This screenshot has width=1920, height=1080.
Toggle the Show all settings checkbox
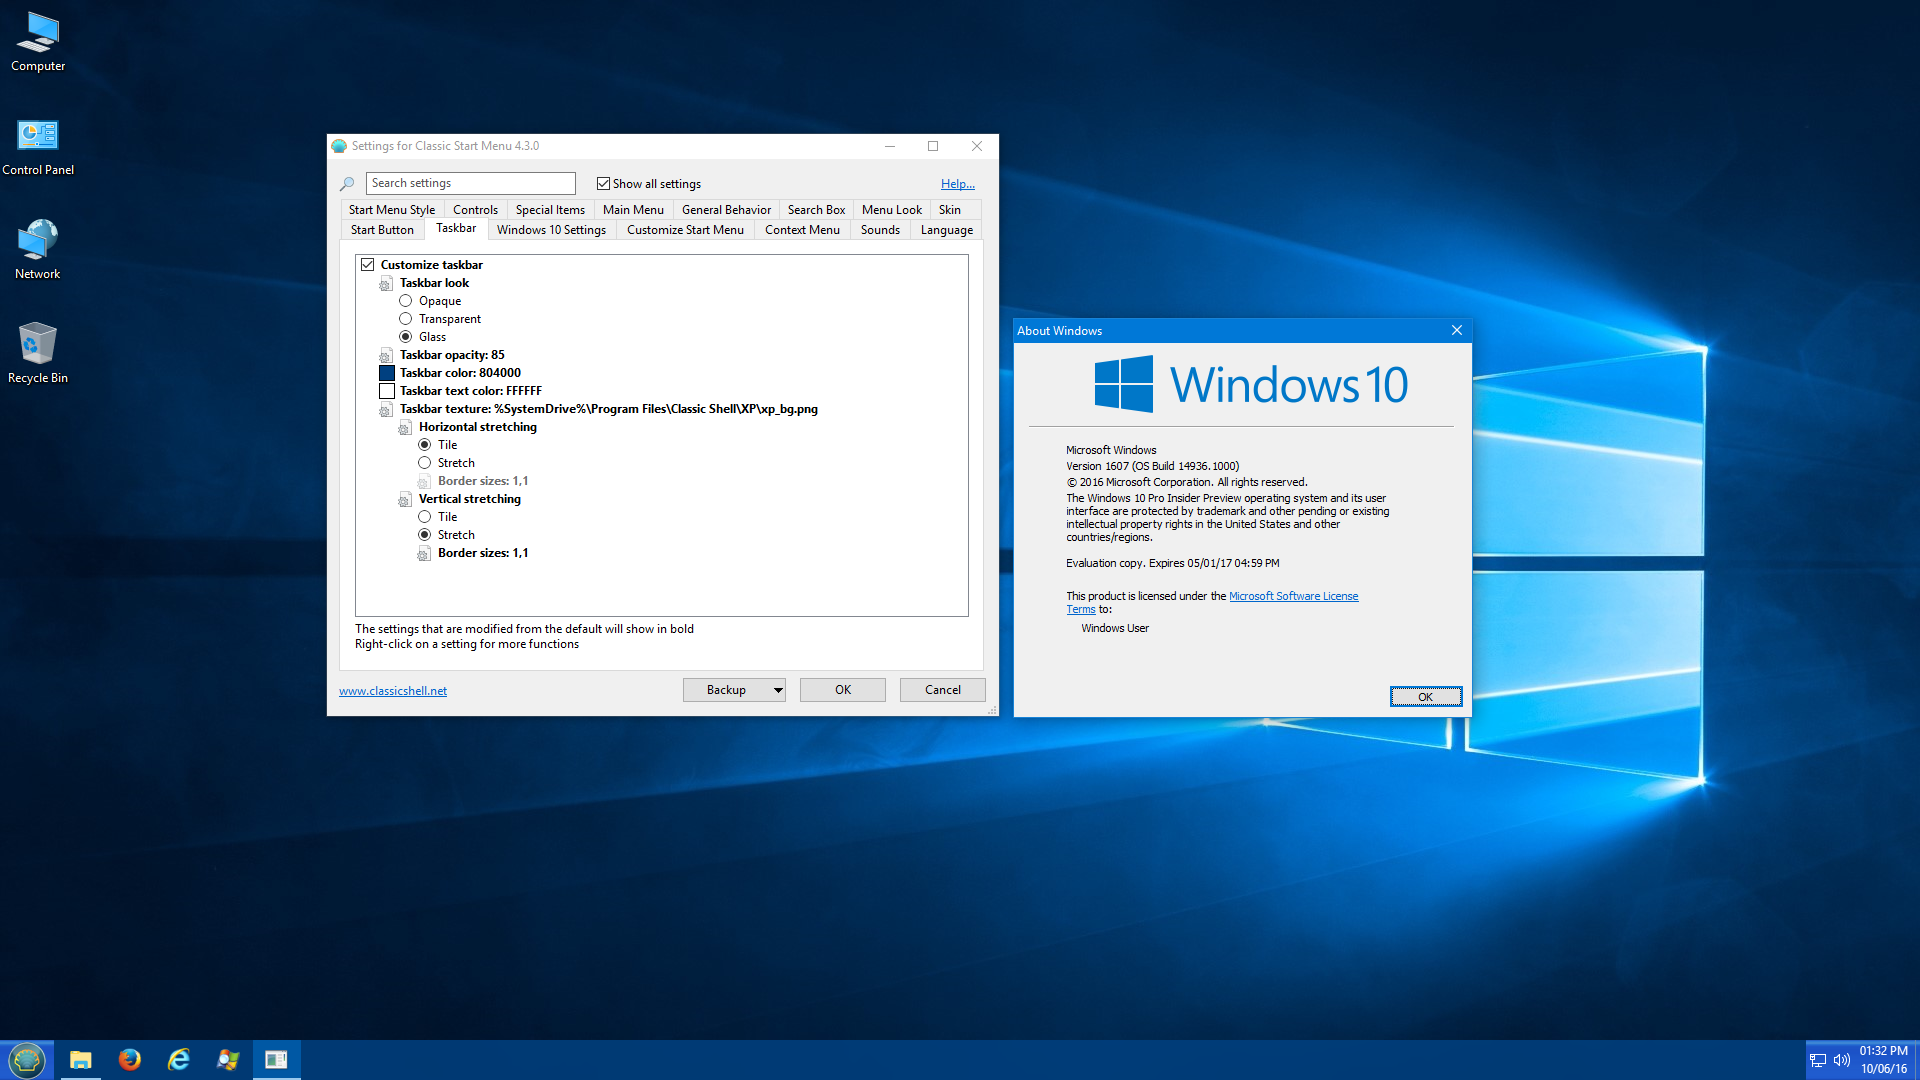pyautogui.click(x=603, y=184)
